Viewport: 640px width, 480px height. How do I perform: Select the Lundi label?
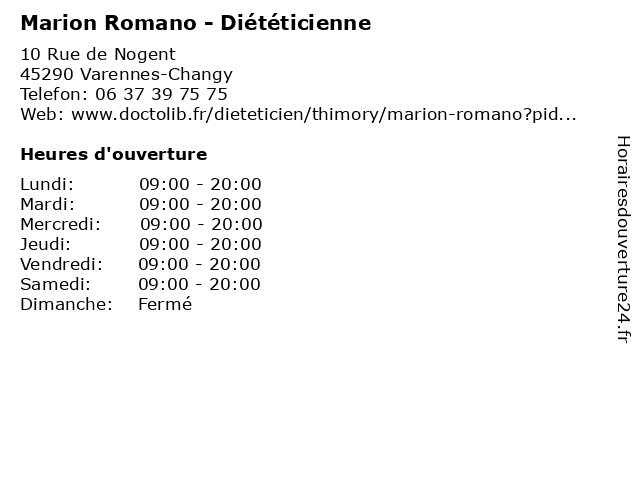tap(47, 184)
